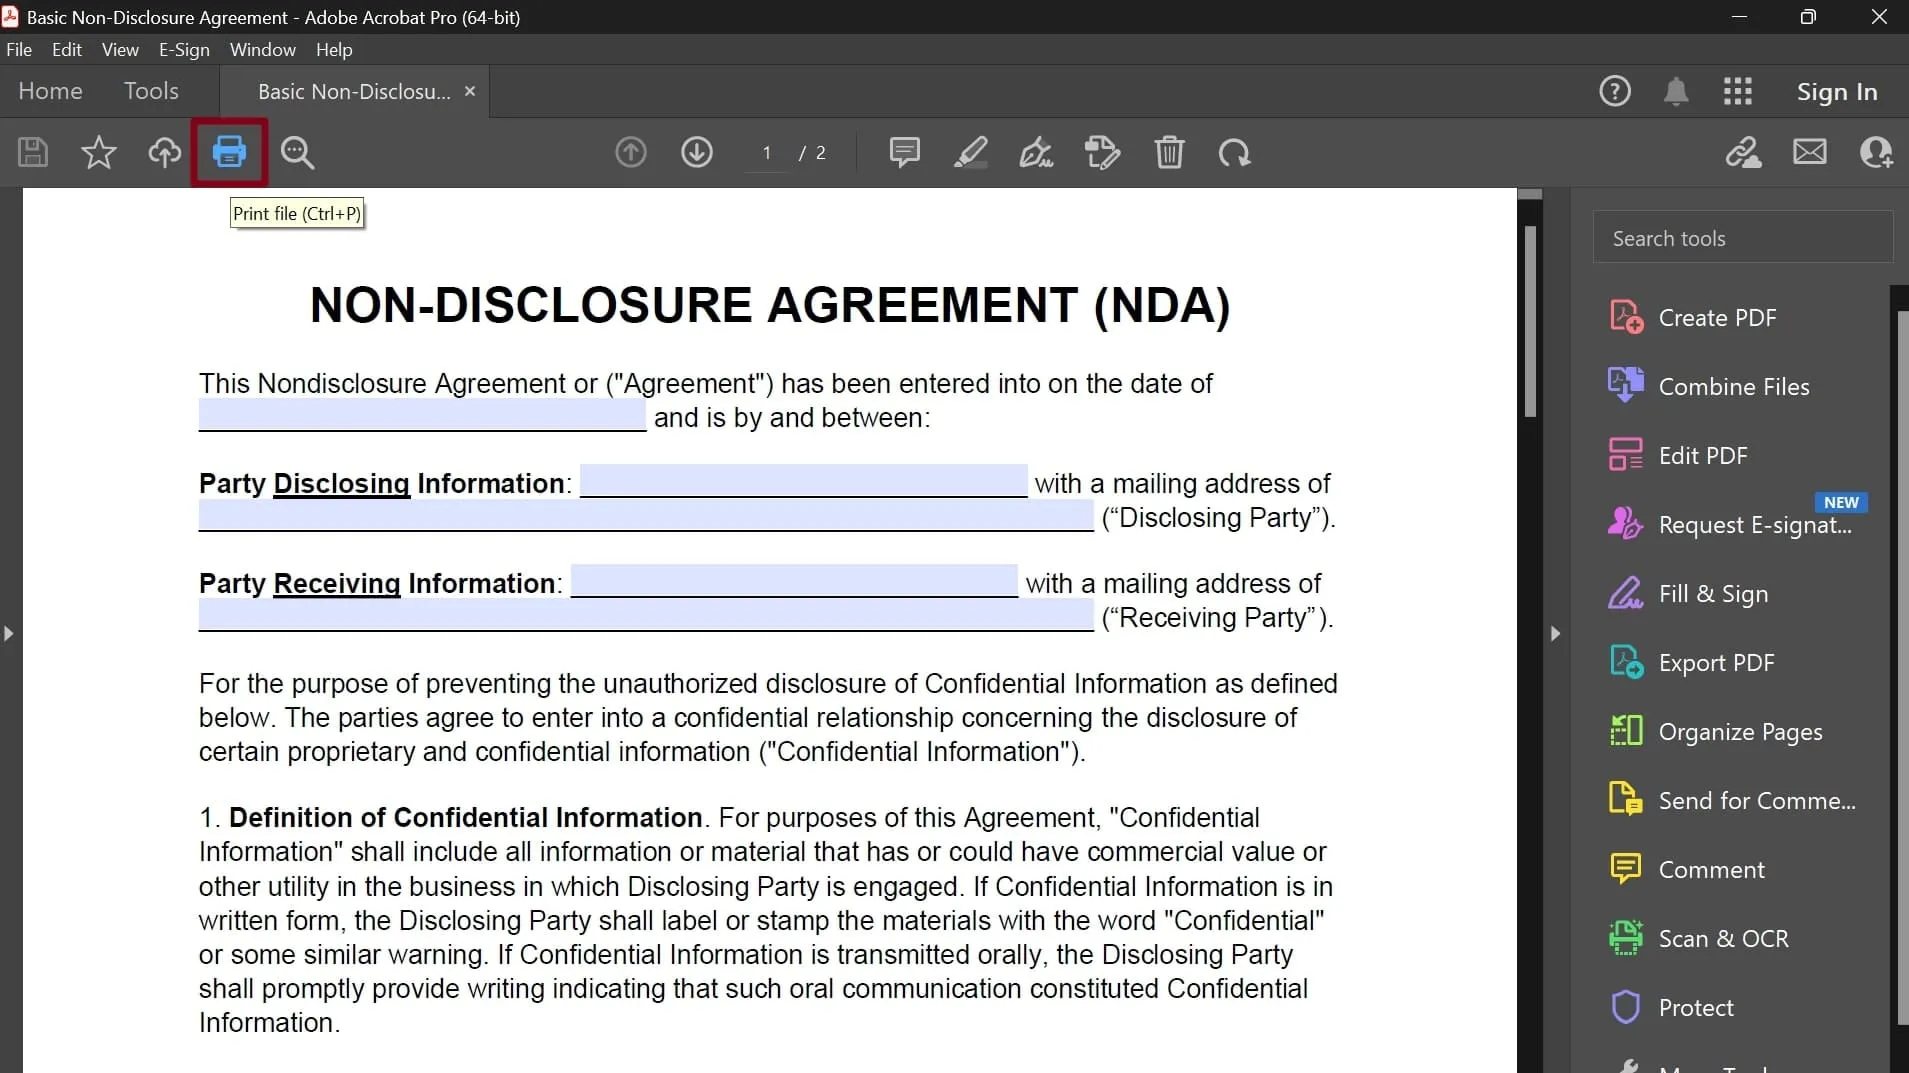The height and width of the screenshot is (1073, 1909).
Task: Open the Help question mark icon
Action: 1615,91
